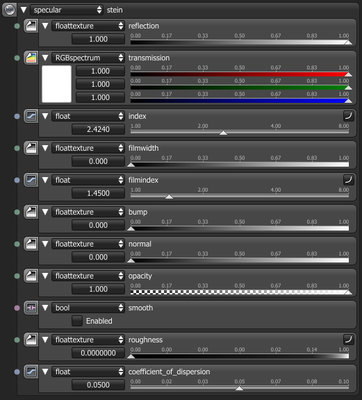Click the curve button at right of index
Screen dimensions: 362x400
coord(348,116)
